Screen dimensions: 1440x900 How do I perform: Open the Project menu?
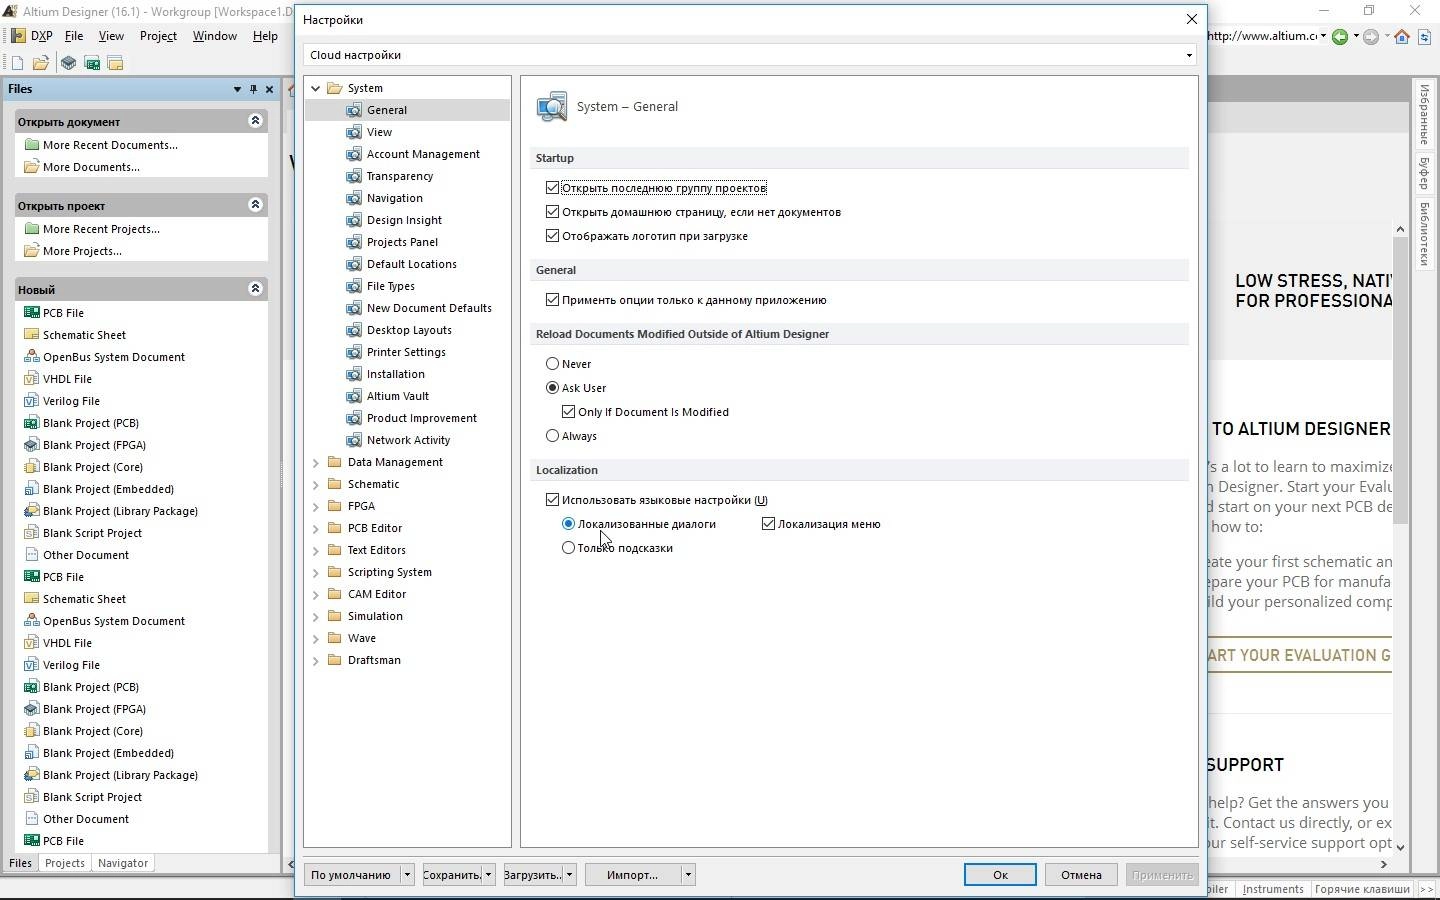(158, 36)
